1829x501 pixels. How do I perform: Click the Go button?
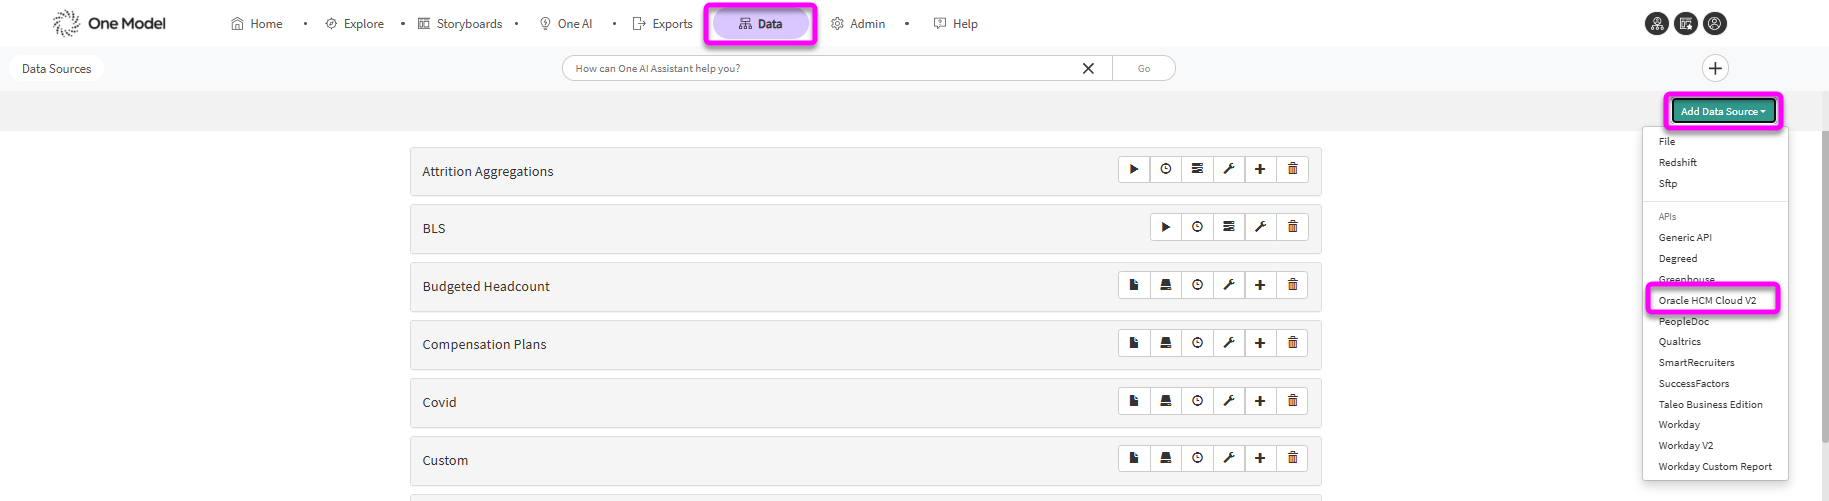(x=1144, y=68)
